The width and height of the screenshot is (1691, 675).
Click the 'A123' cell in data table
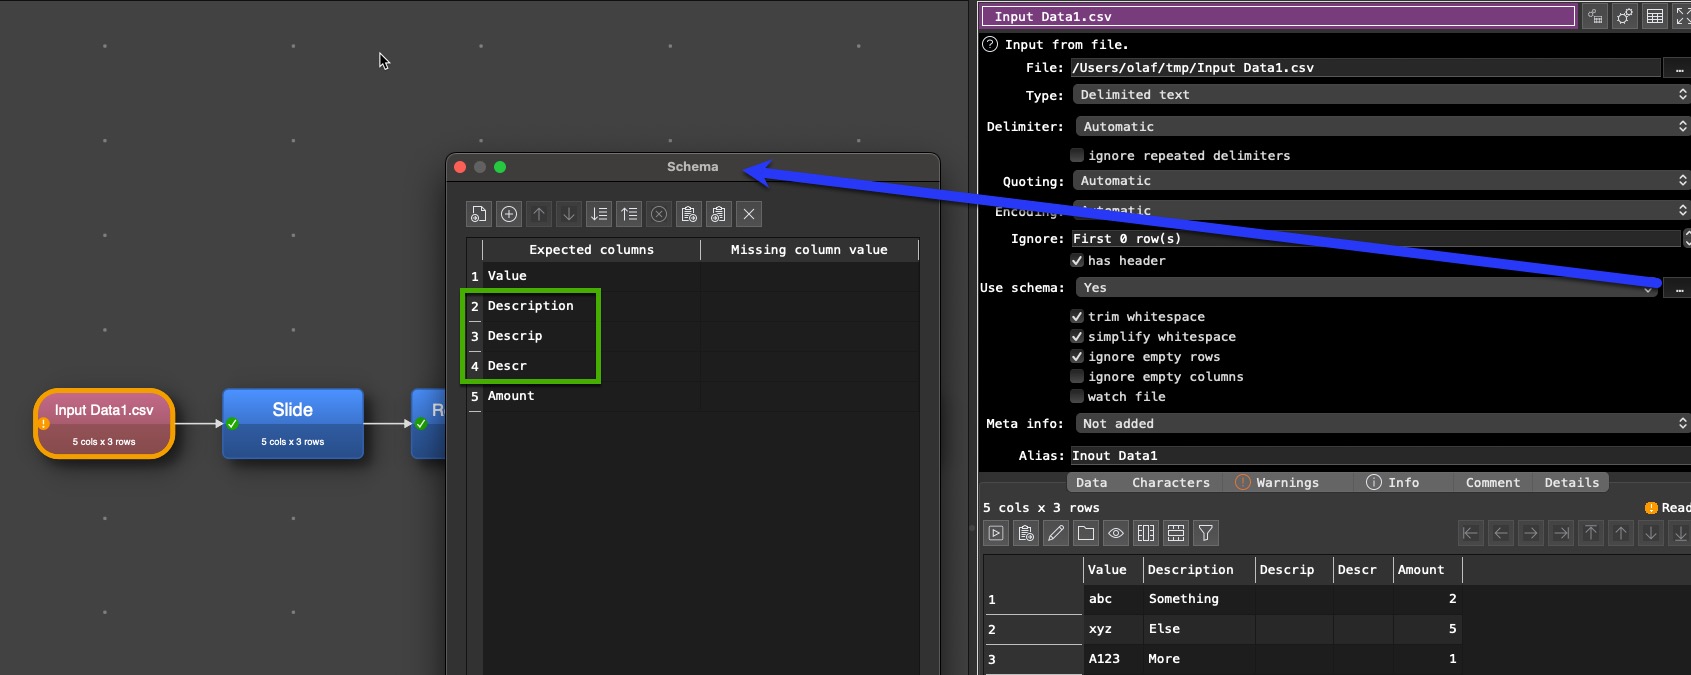(x=1113, y=659)
